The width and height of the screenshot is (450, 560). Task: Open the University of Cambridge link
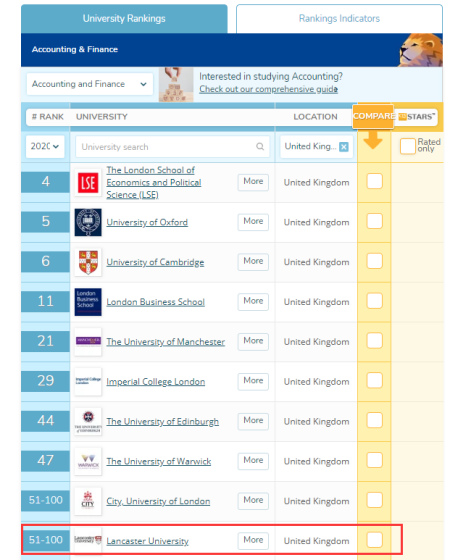point(155,262)
